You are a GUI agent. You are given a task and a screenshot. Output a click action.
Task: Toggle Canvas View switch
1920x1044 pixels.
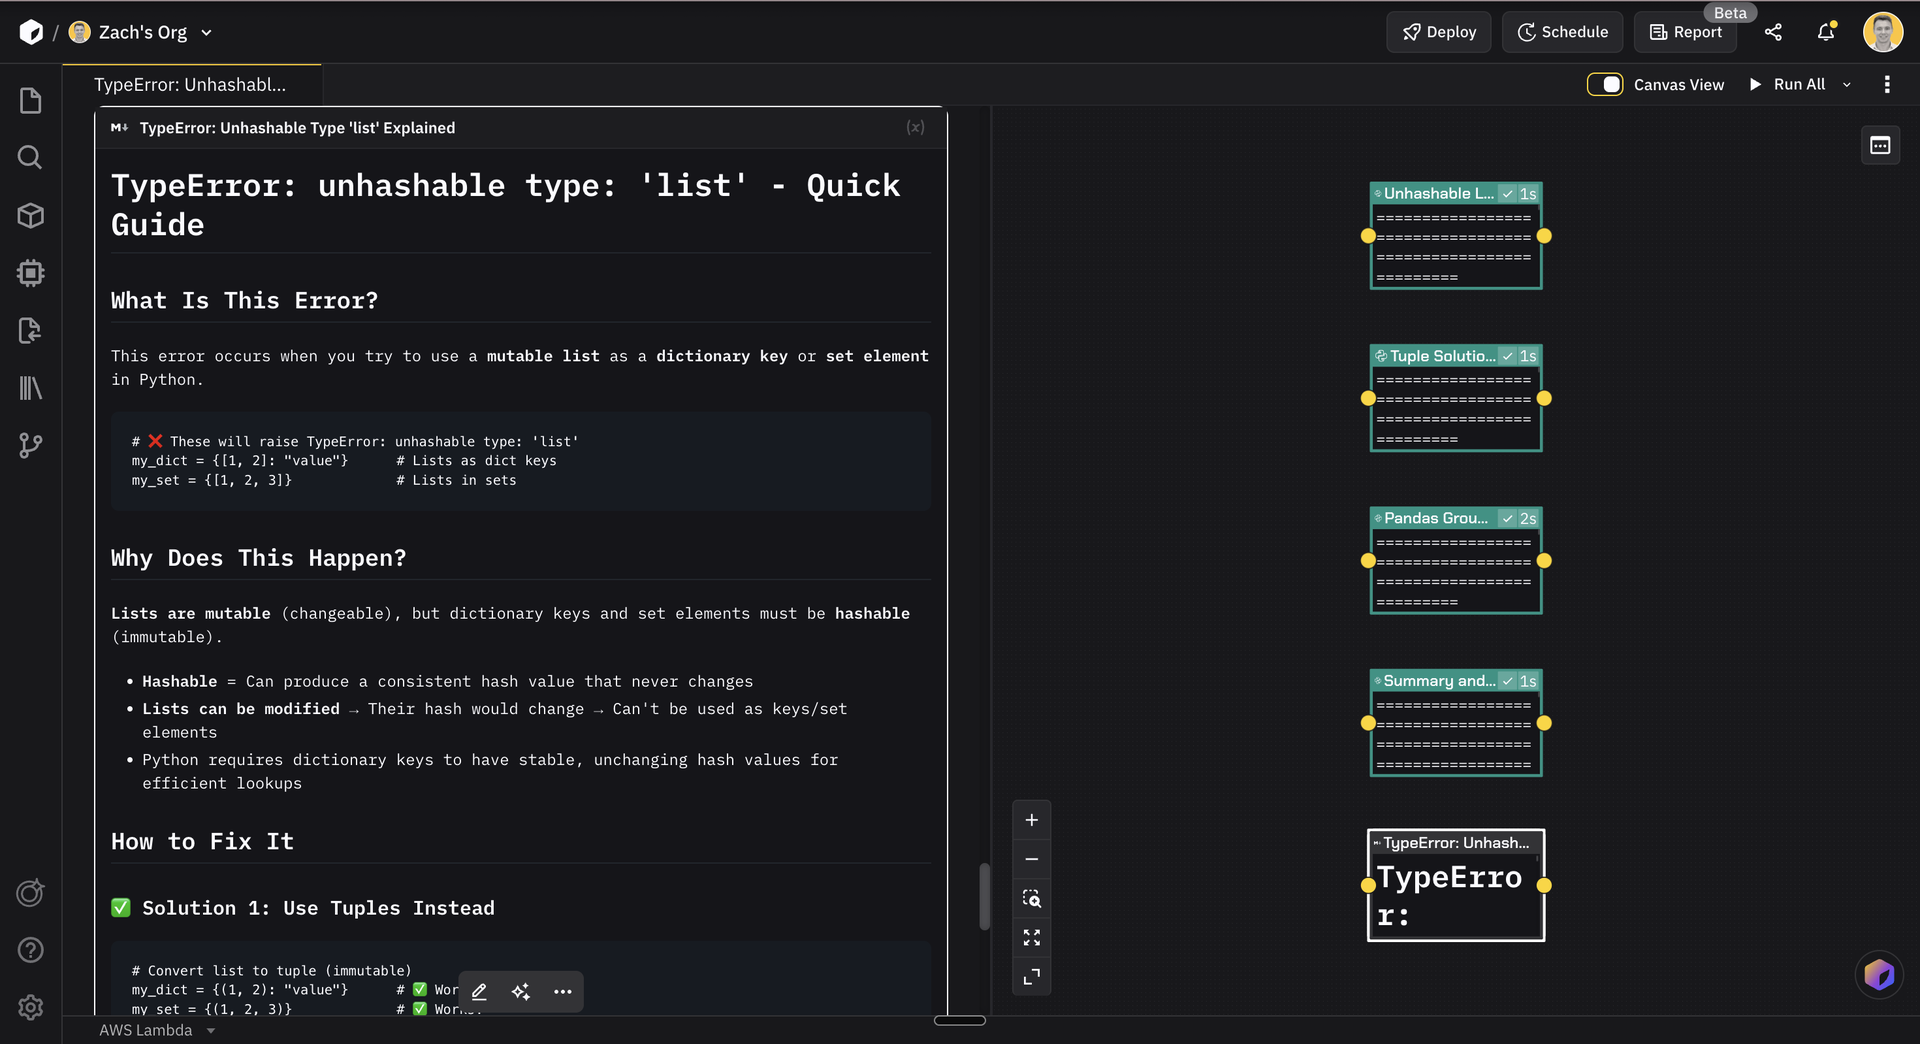tap(1604, 85)
